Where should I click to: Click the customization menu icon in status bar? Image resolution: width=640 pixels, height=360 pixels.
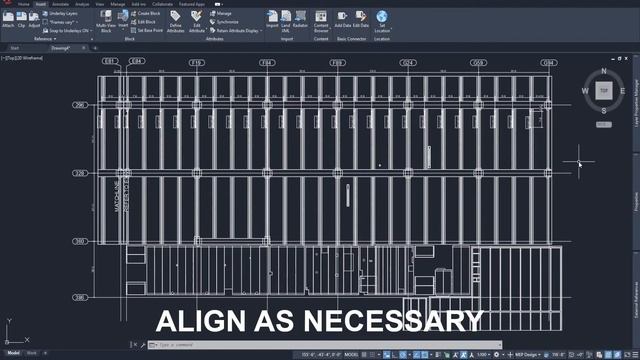(x=635, y=355)
